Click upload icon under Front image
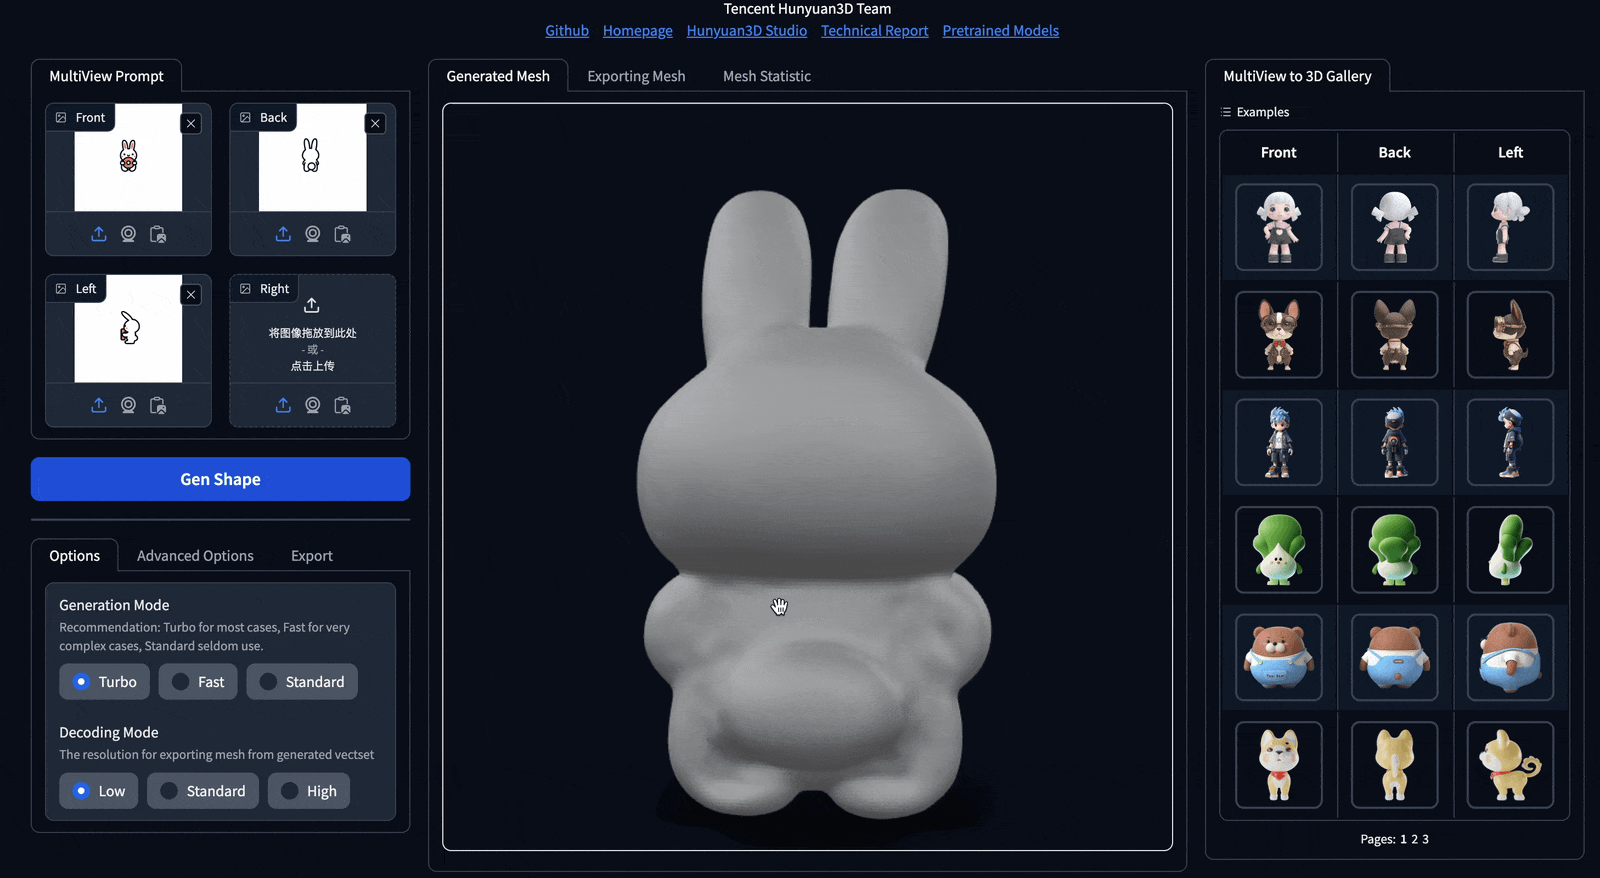This screenshot has height=878, width=1600. (99, 234)
